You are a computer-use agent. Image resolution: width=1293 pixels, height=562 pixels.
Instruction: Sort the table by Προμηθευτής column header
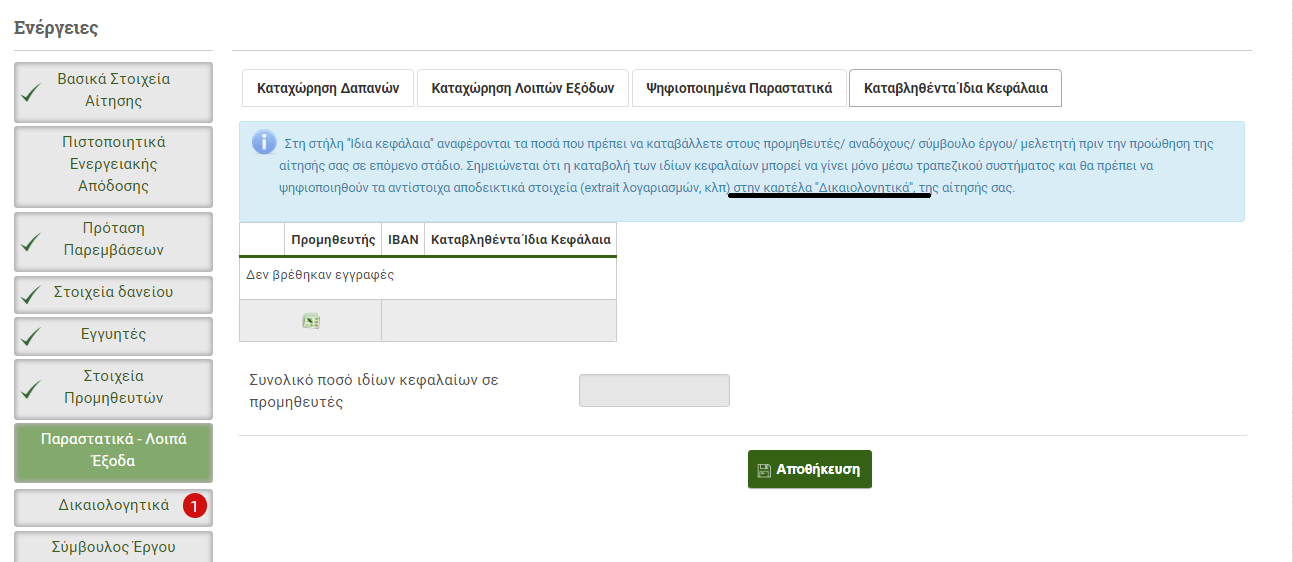[333, 240]
